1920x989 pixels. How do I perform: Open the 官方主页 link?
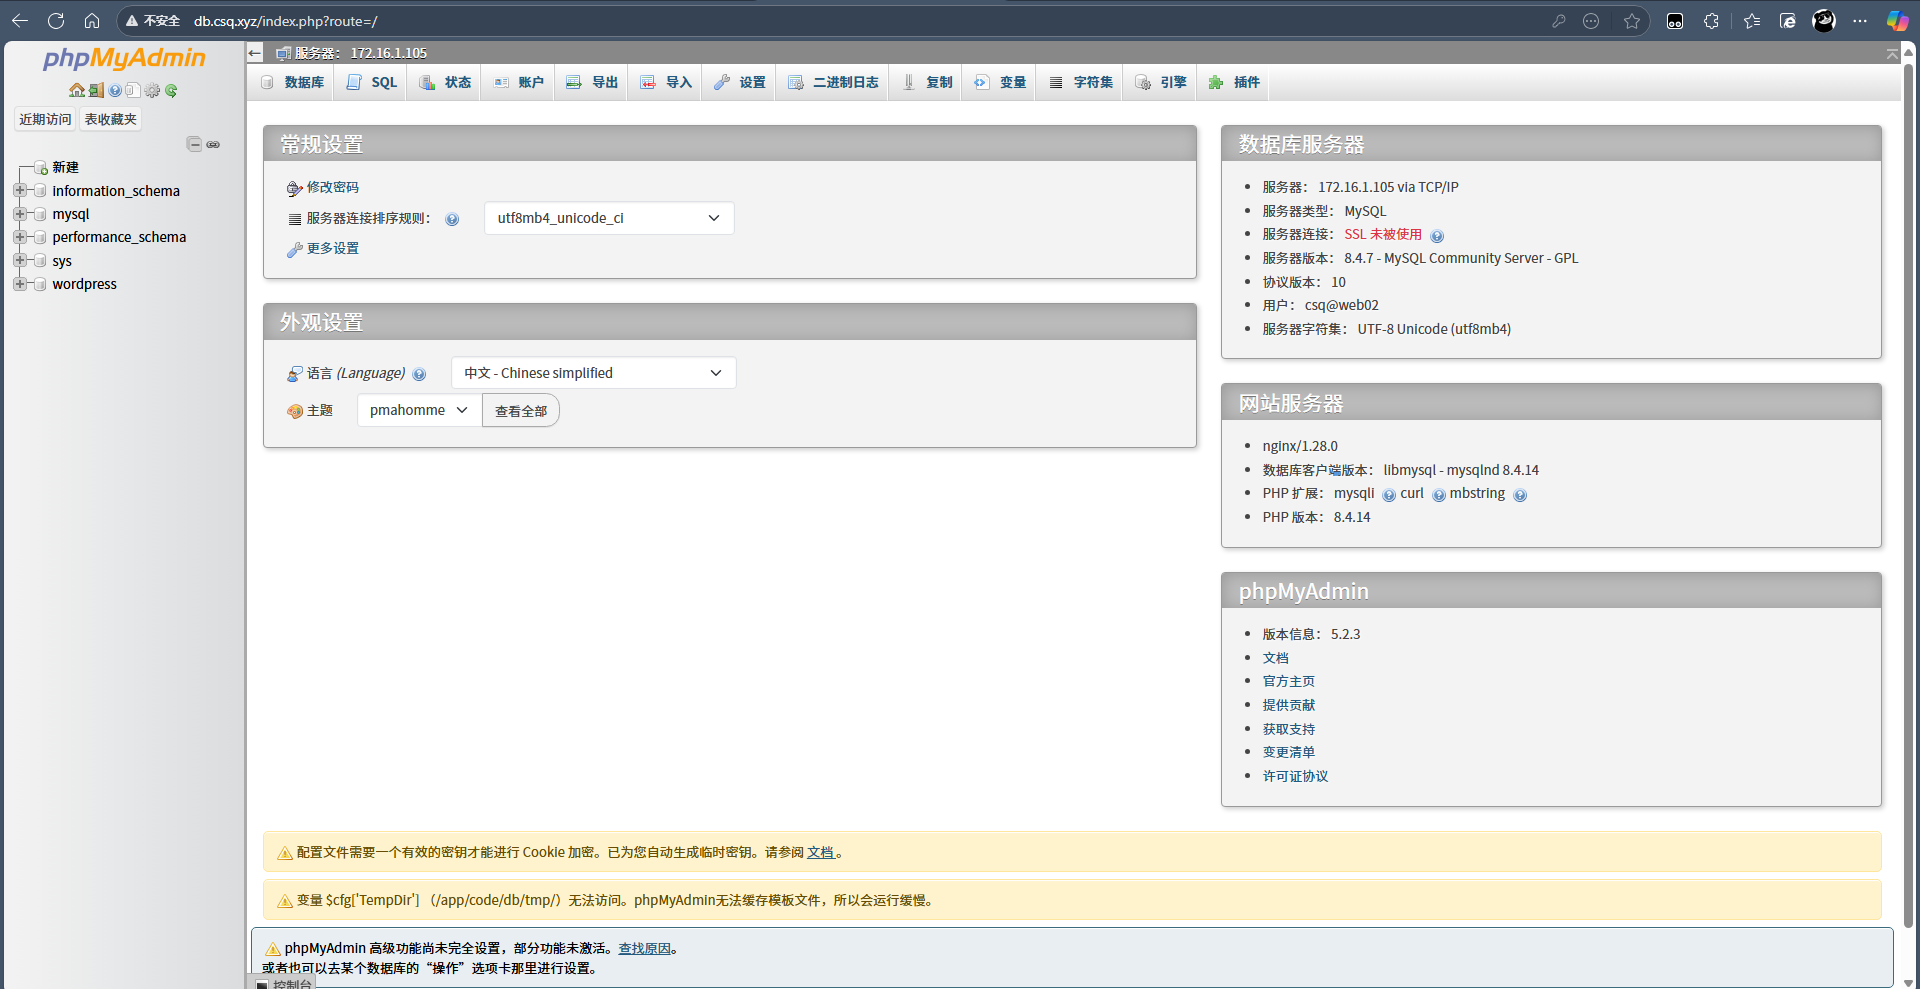[x=1288, y=681]
